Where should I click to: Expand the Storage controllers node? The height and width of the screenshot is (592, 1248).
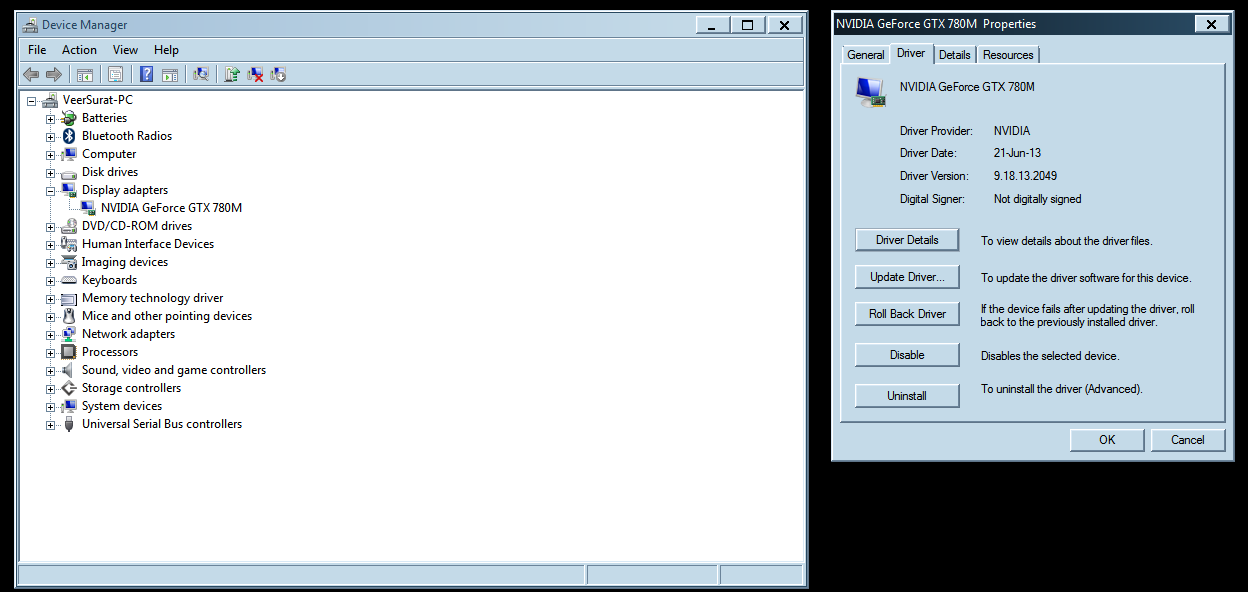pyautogui.click(x=50, y=389)
